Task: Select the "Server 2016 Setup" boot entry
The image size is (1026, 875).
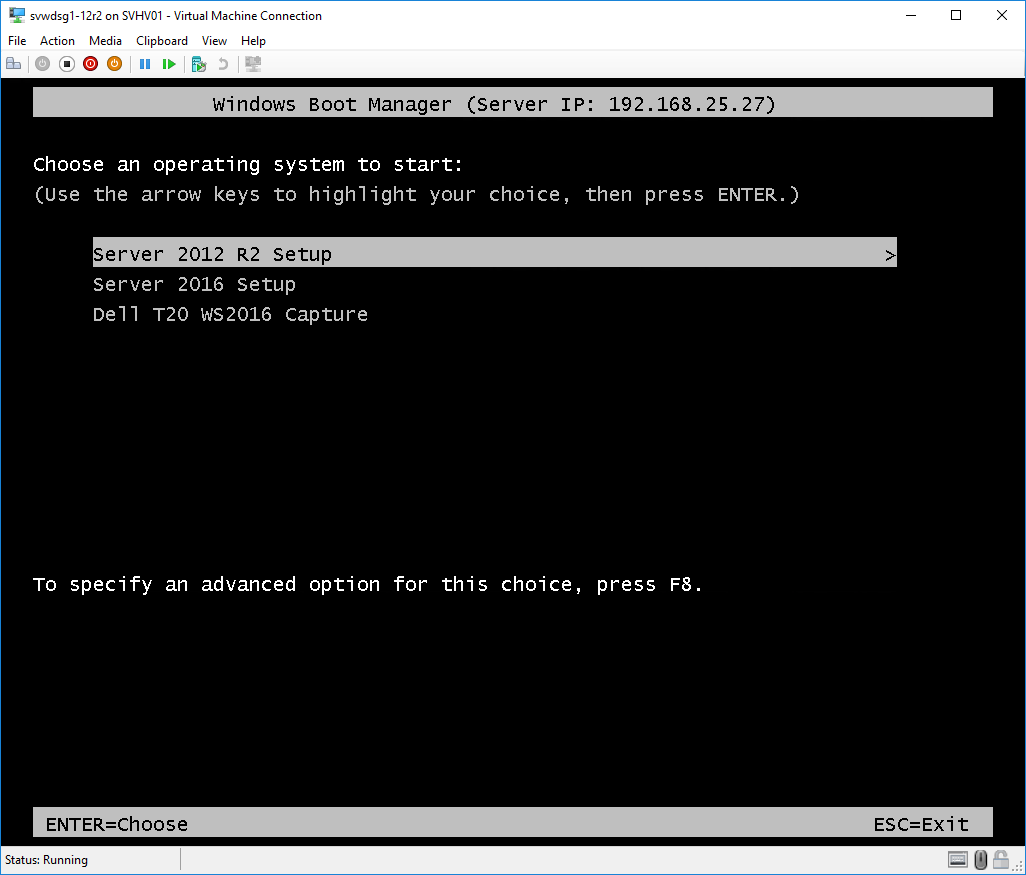Action: coord(194,285)
